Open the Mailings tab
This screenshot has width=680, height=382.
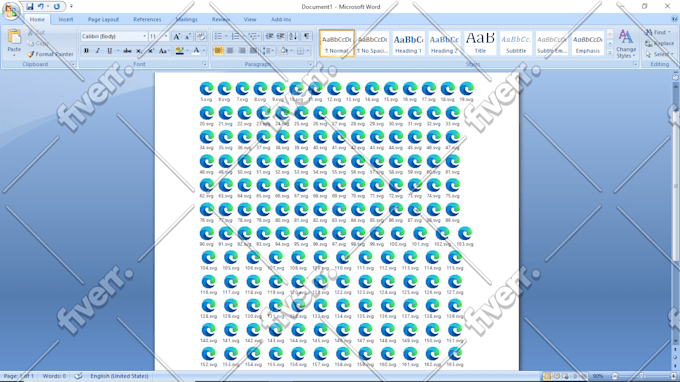[x=186, y=20]
